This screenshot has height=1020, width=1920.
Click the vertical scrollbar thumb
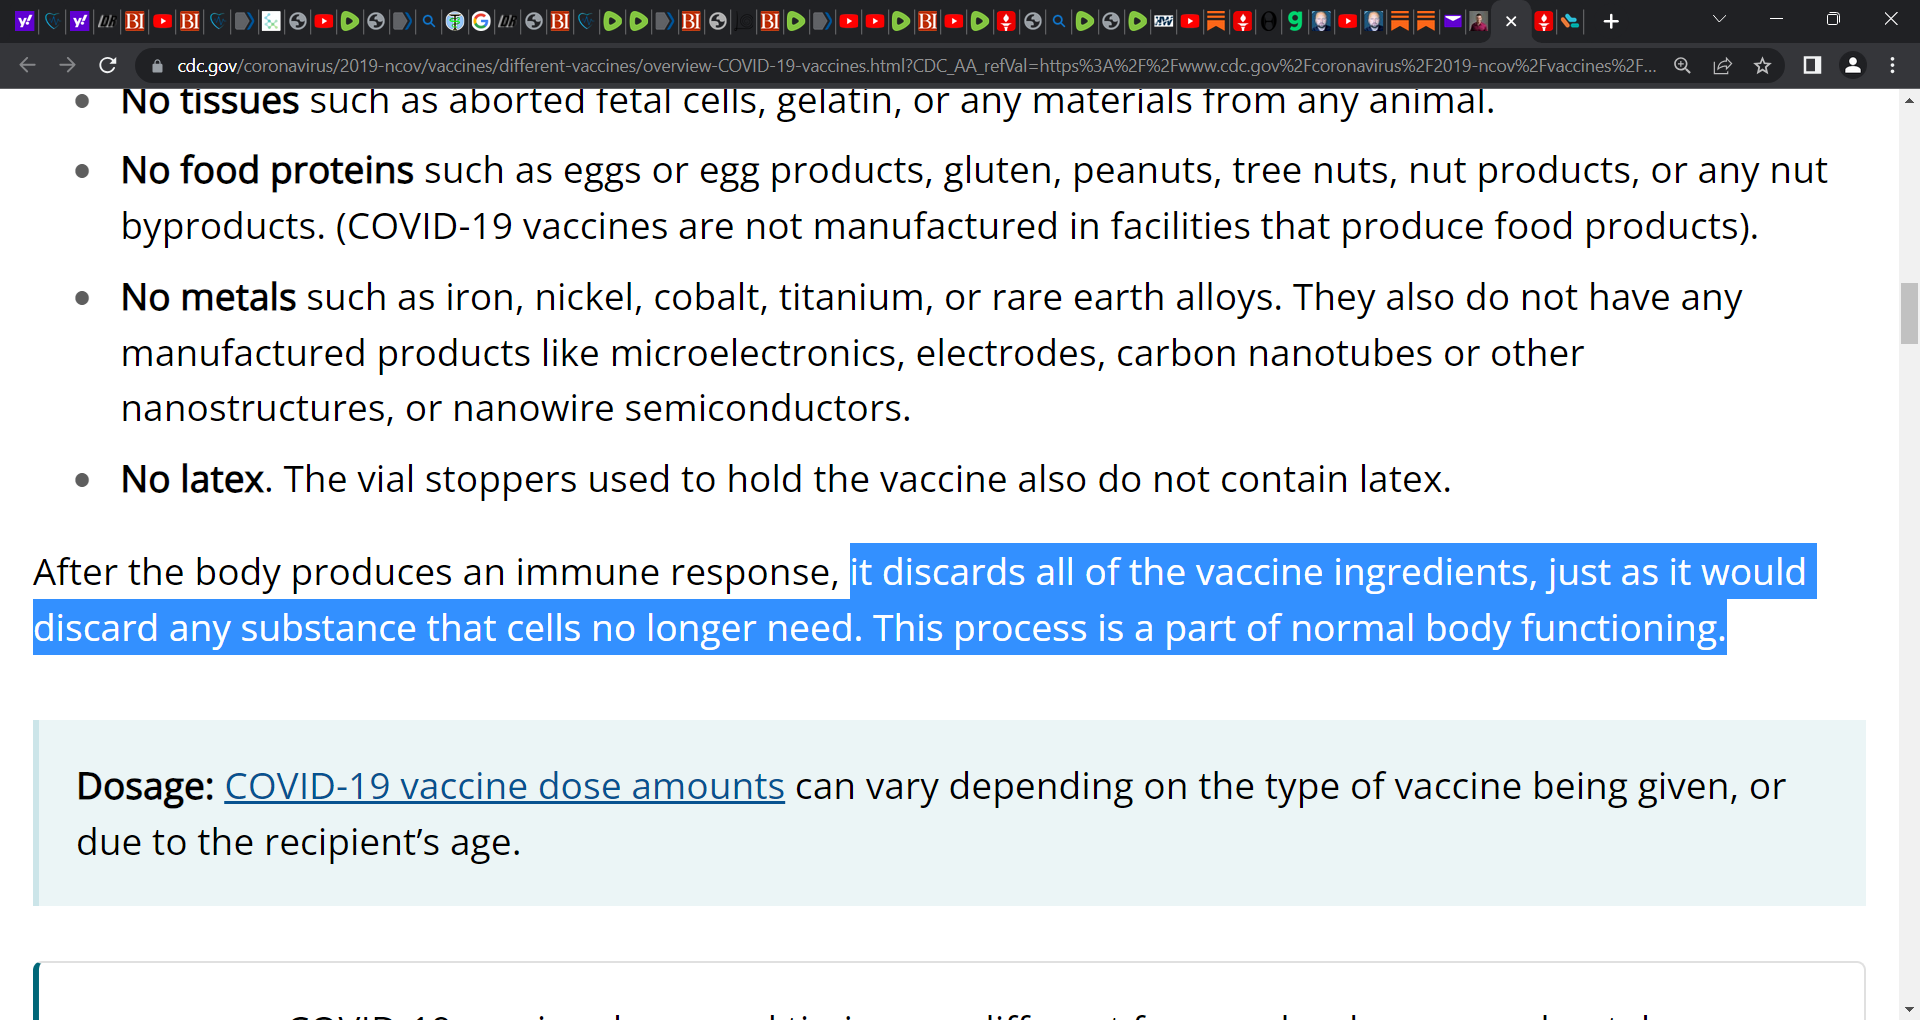click(x=1909, y=314)
